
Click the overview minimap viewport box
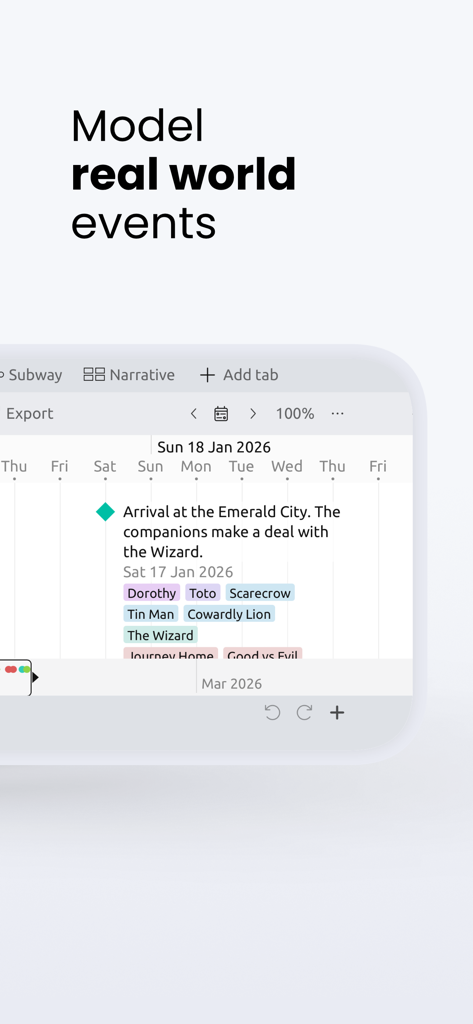pyautogui.click(x=16, y=677)
